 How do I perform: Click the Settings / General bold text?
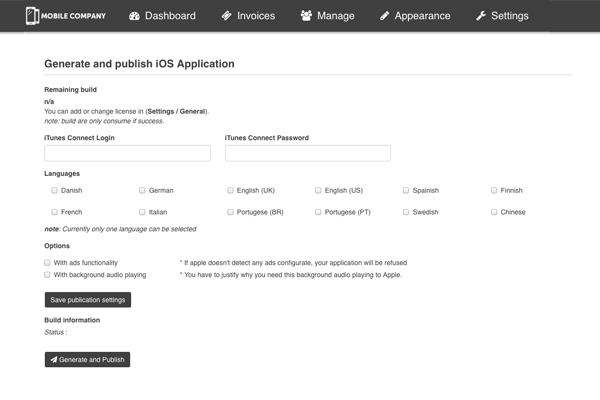click(176, 111)
